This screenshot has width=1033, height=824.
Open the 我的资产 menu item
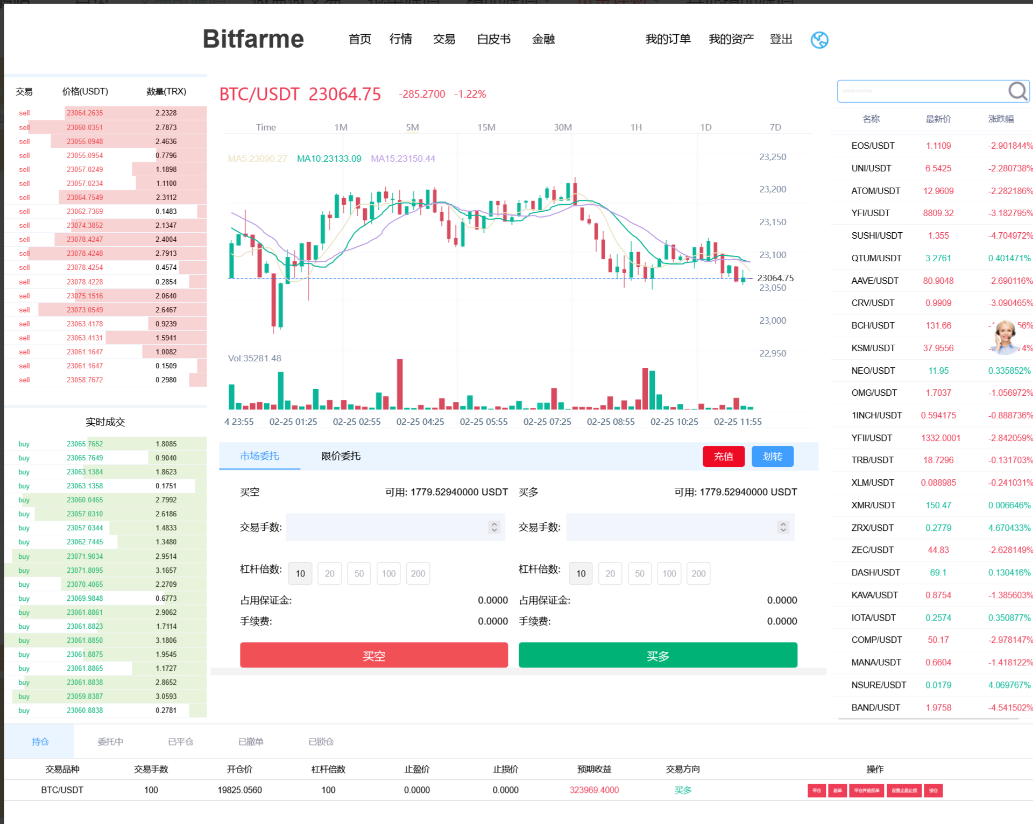(731, 40)
